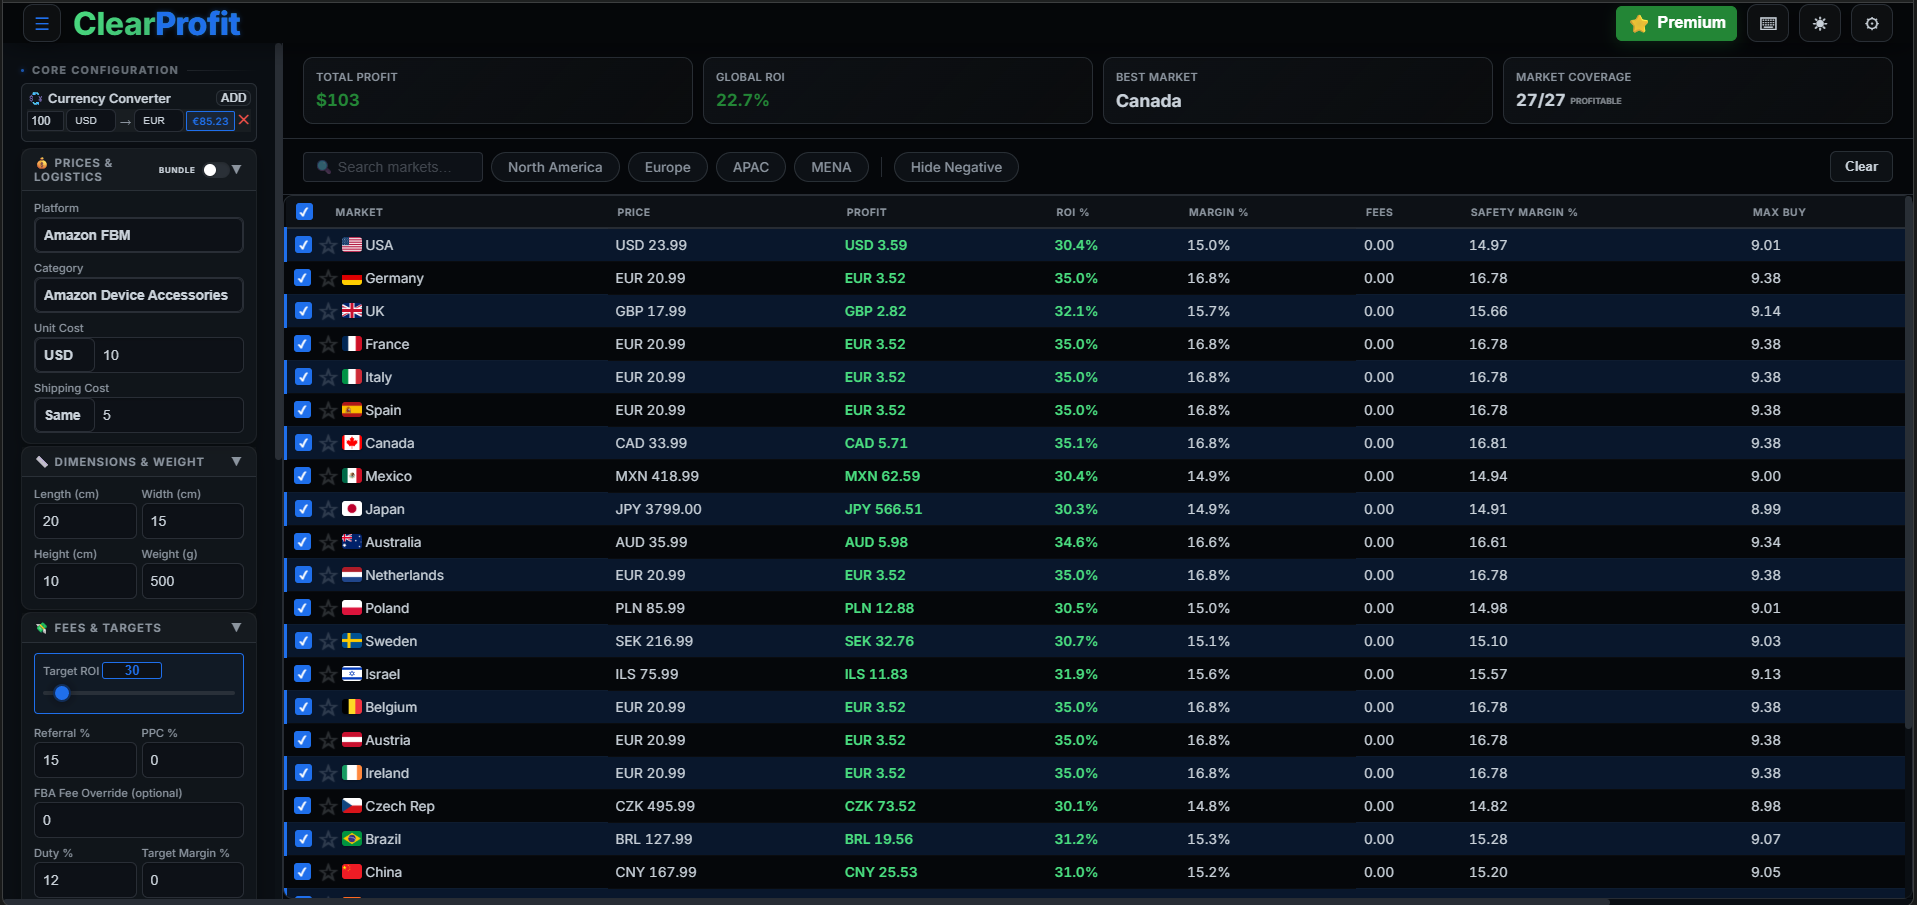Open the Platform dropdown showing Amazon FBM

click(138, 235)
